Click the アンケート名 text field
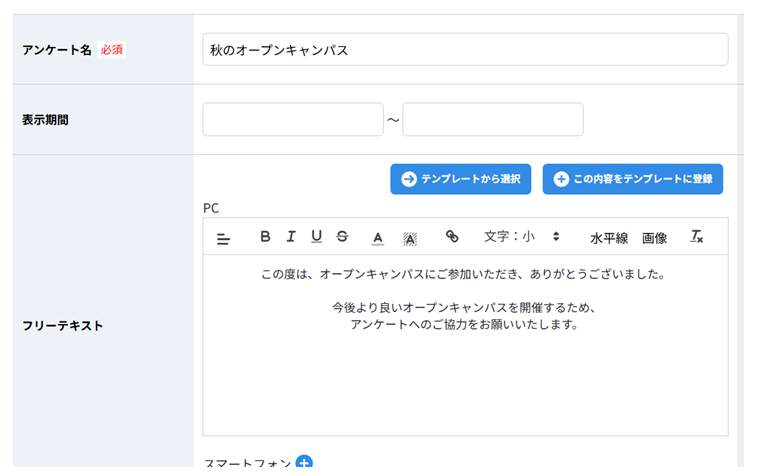 click(465, 50)
